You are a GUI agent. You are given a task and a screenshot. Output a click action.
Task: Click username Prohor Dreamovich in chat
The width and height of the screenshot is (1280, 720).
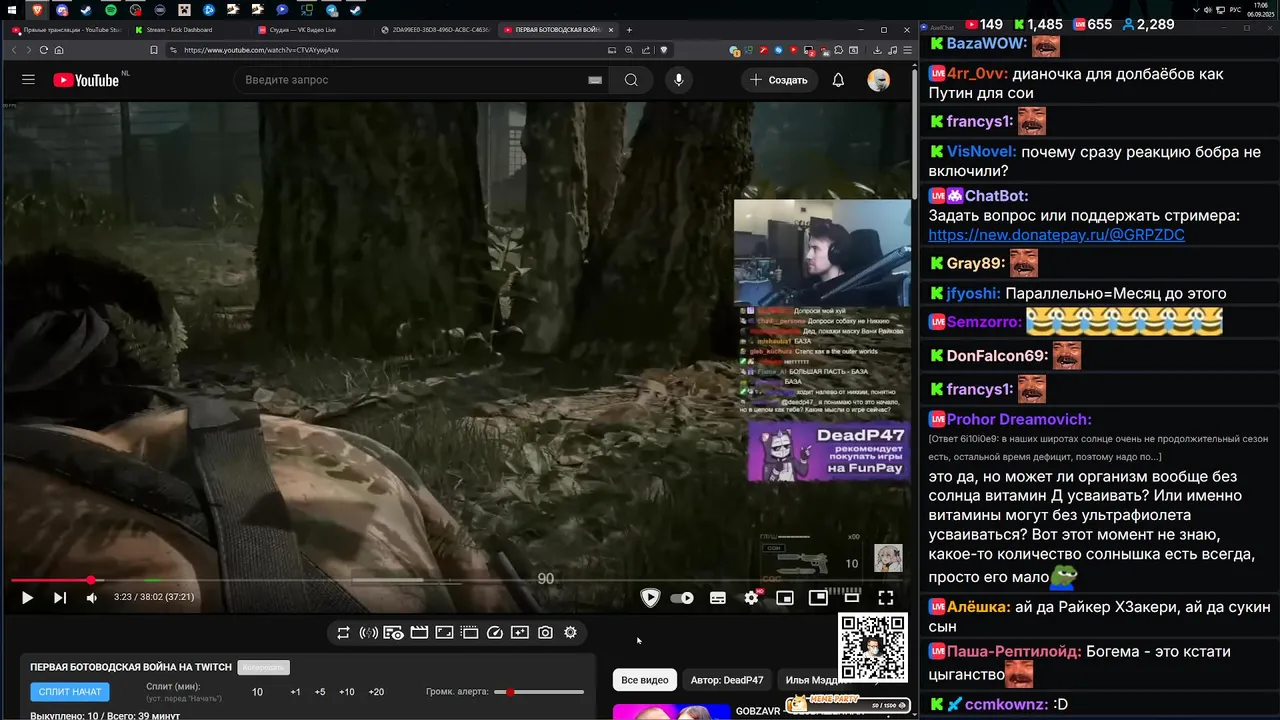pyautogui.click(x=1019, y=420)
